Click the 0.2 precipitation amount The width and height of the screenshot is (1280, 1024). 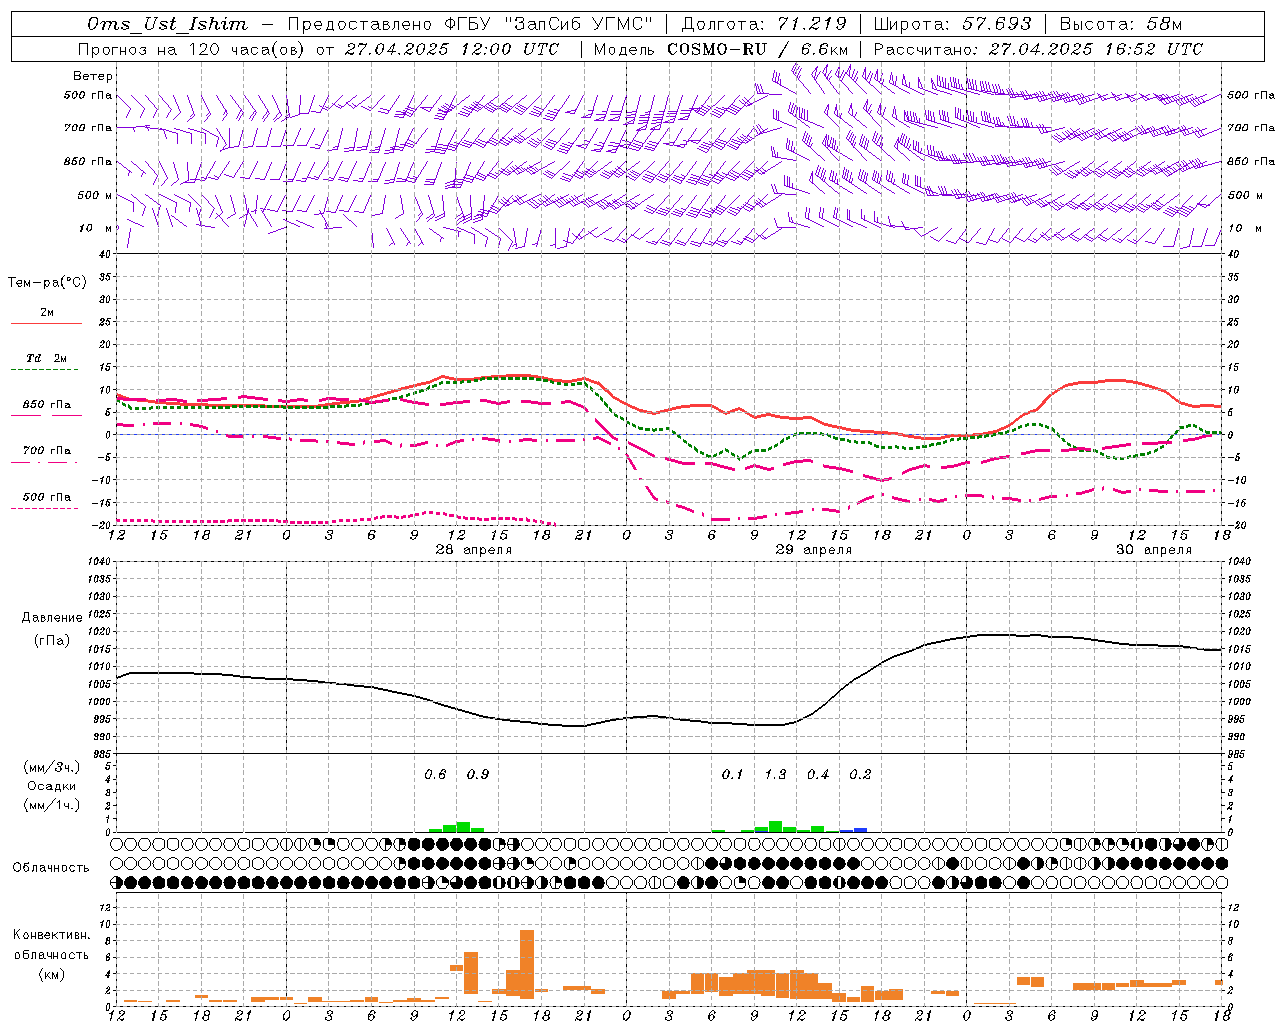tap(860, 774)
